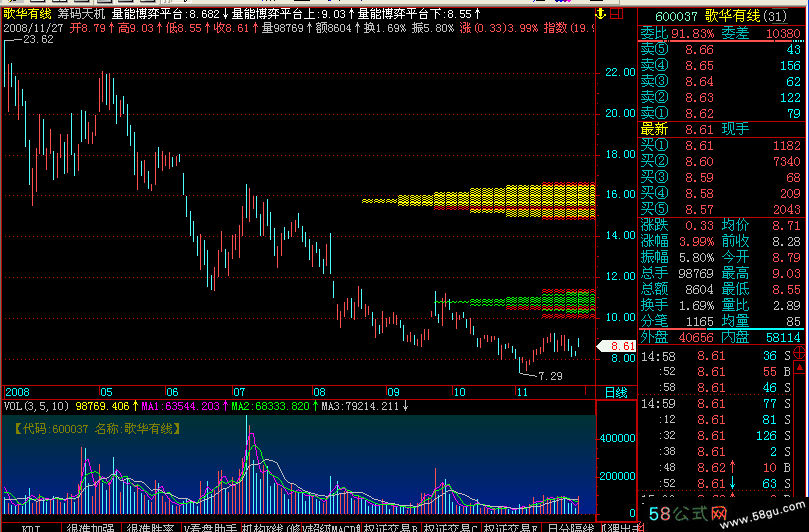Screen dimensions: 809x532
Task: Click the red circle icon beside the tick list
Action: [799, 353]
